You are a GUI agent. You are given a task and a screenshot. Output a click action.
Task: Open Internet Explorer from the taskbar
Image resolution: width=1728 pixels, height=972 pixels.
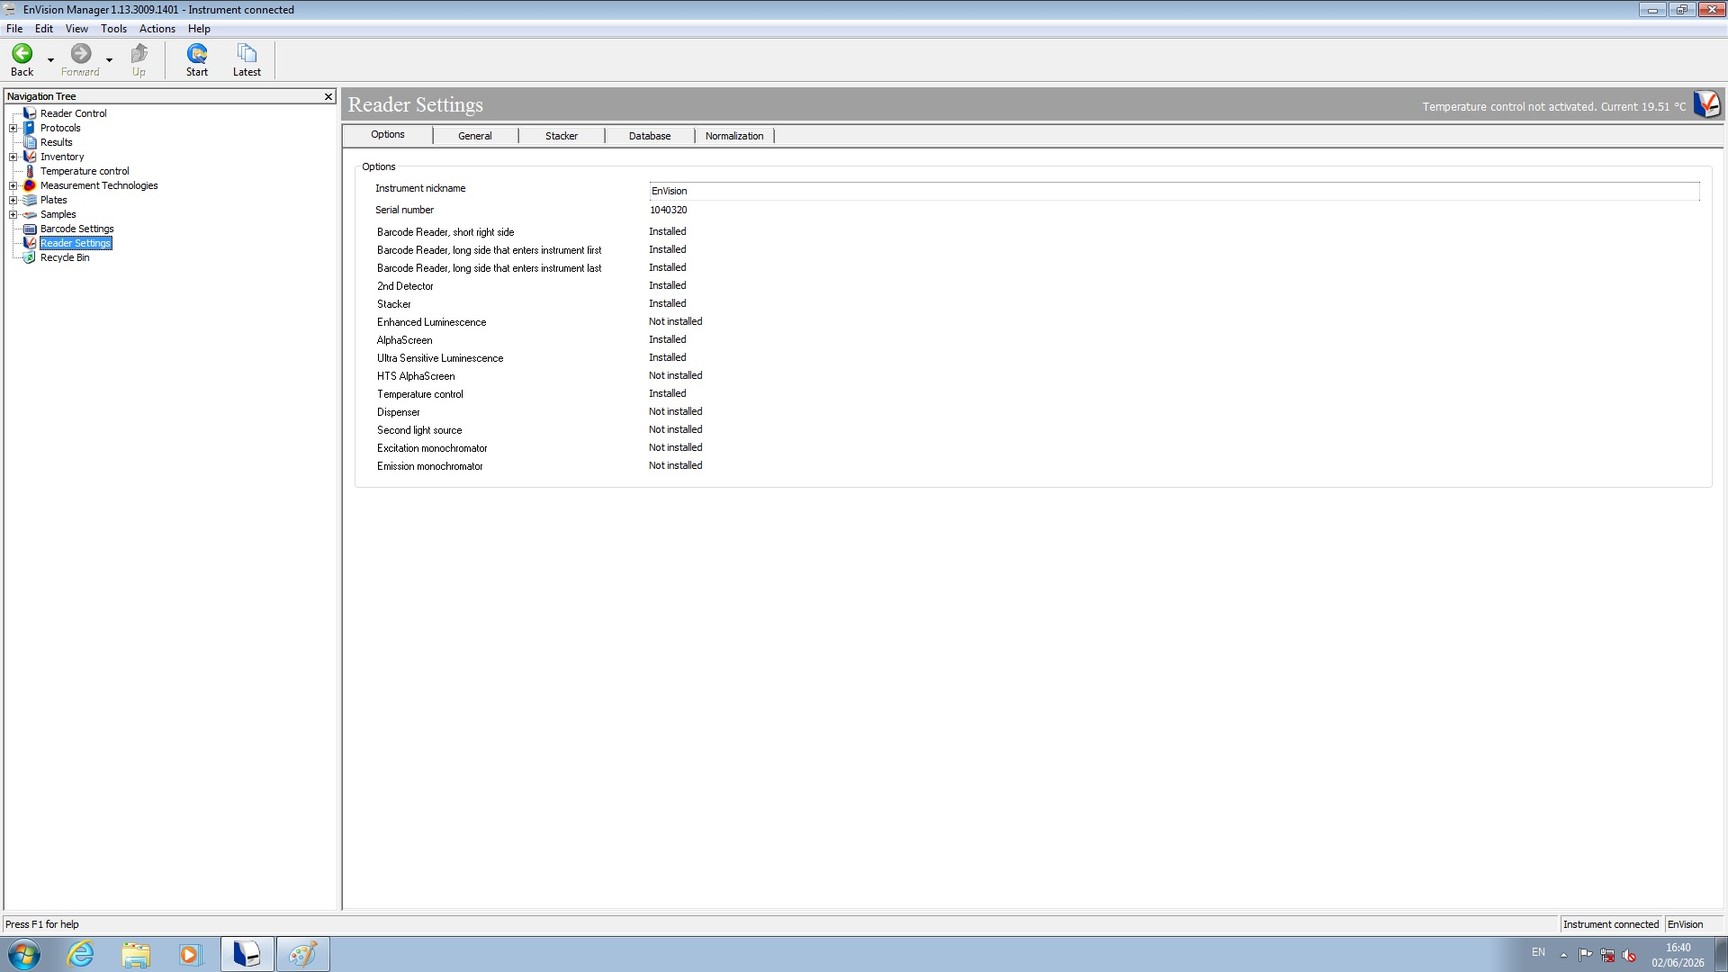(80, 954)
